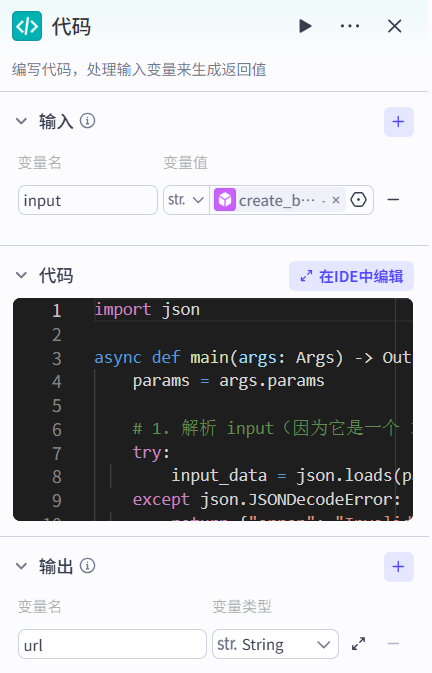Image resolution: width=432 pixels, height=673 pixels.
Task: Remove the create_b reference tag
Action: [x=336, y=200]
